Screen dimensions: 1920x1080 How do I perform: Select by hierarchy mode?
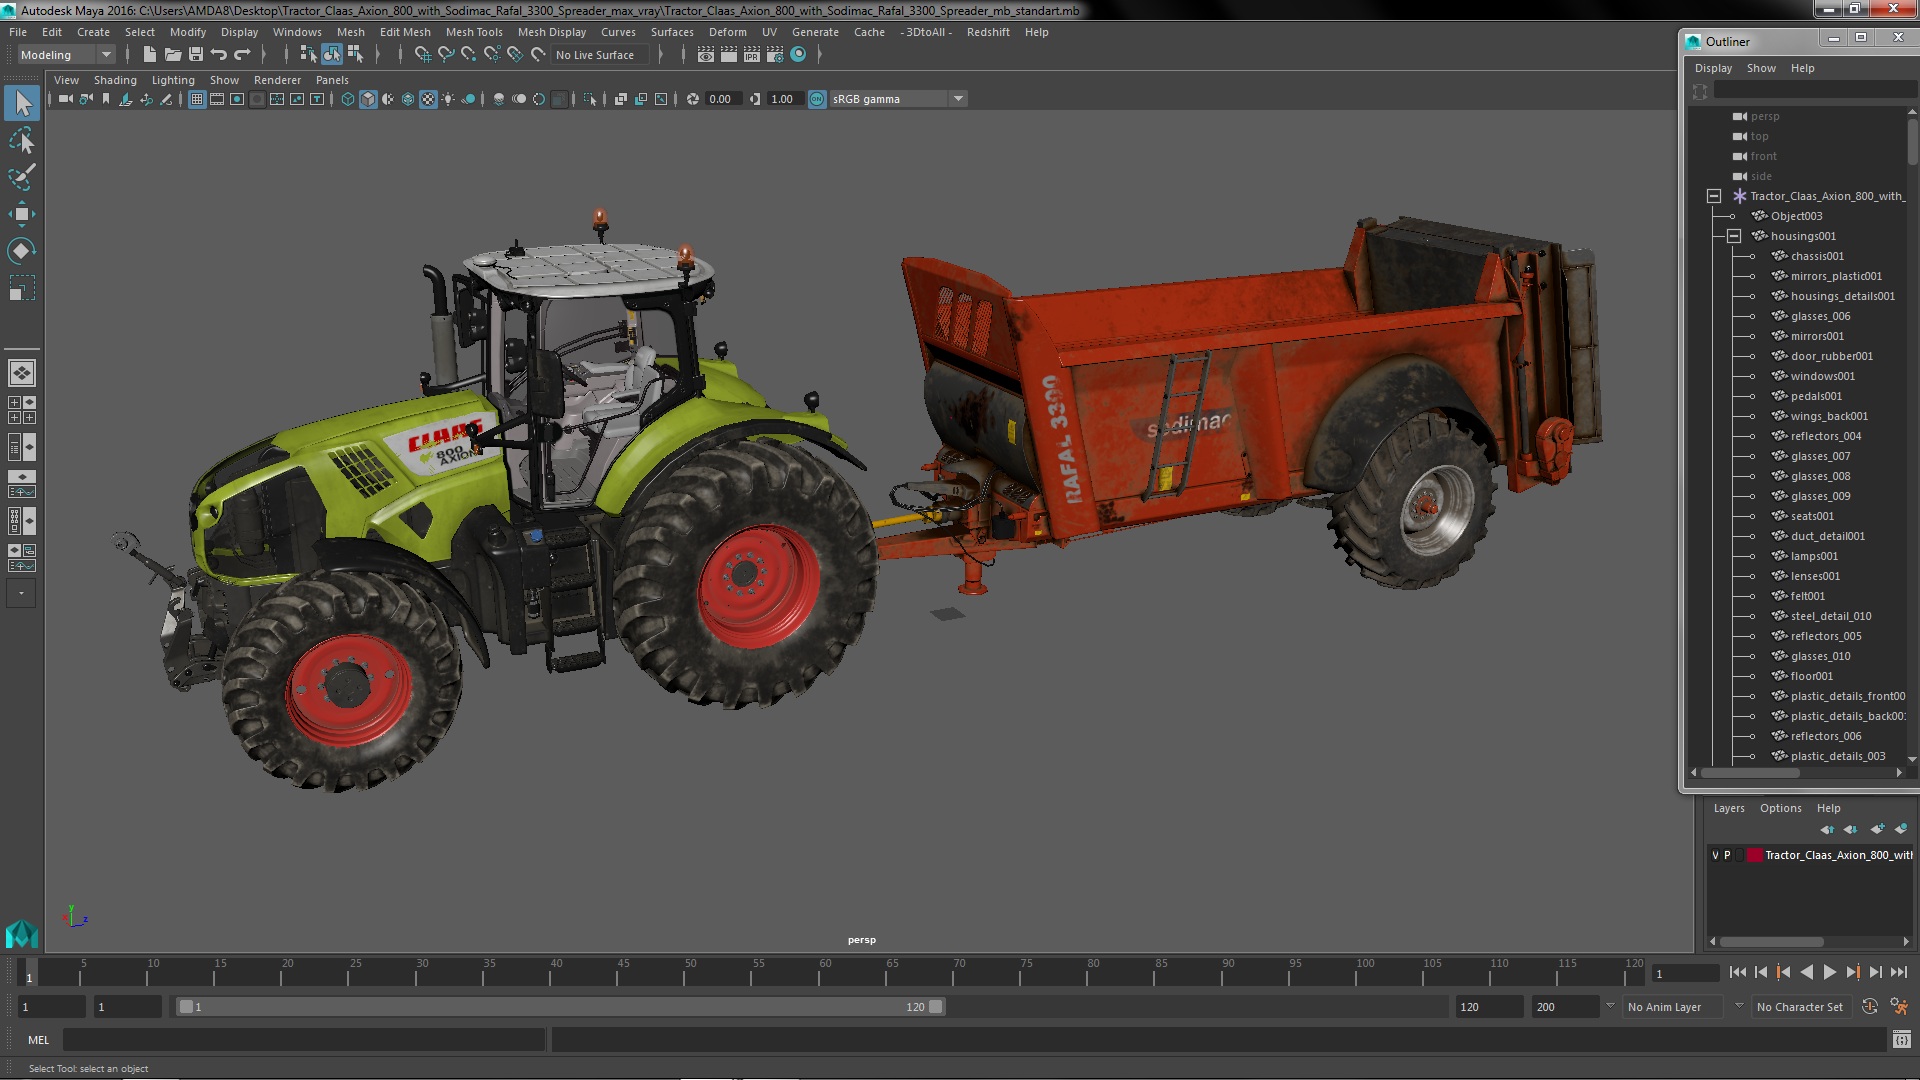tap(308, 55)
